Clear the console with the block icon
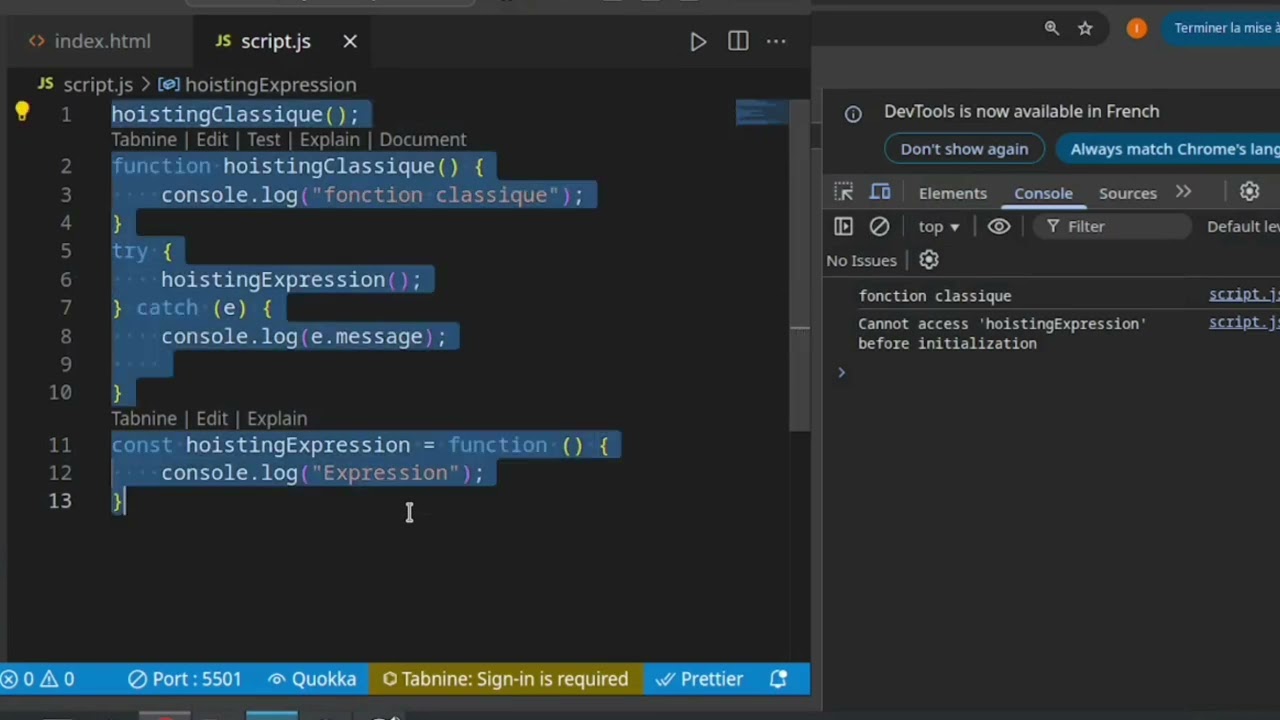Viewport: 1280px width, 720px height. click(x=879, y=226)
